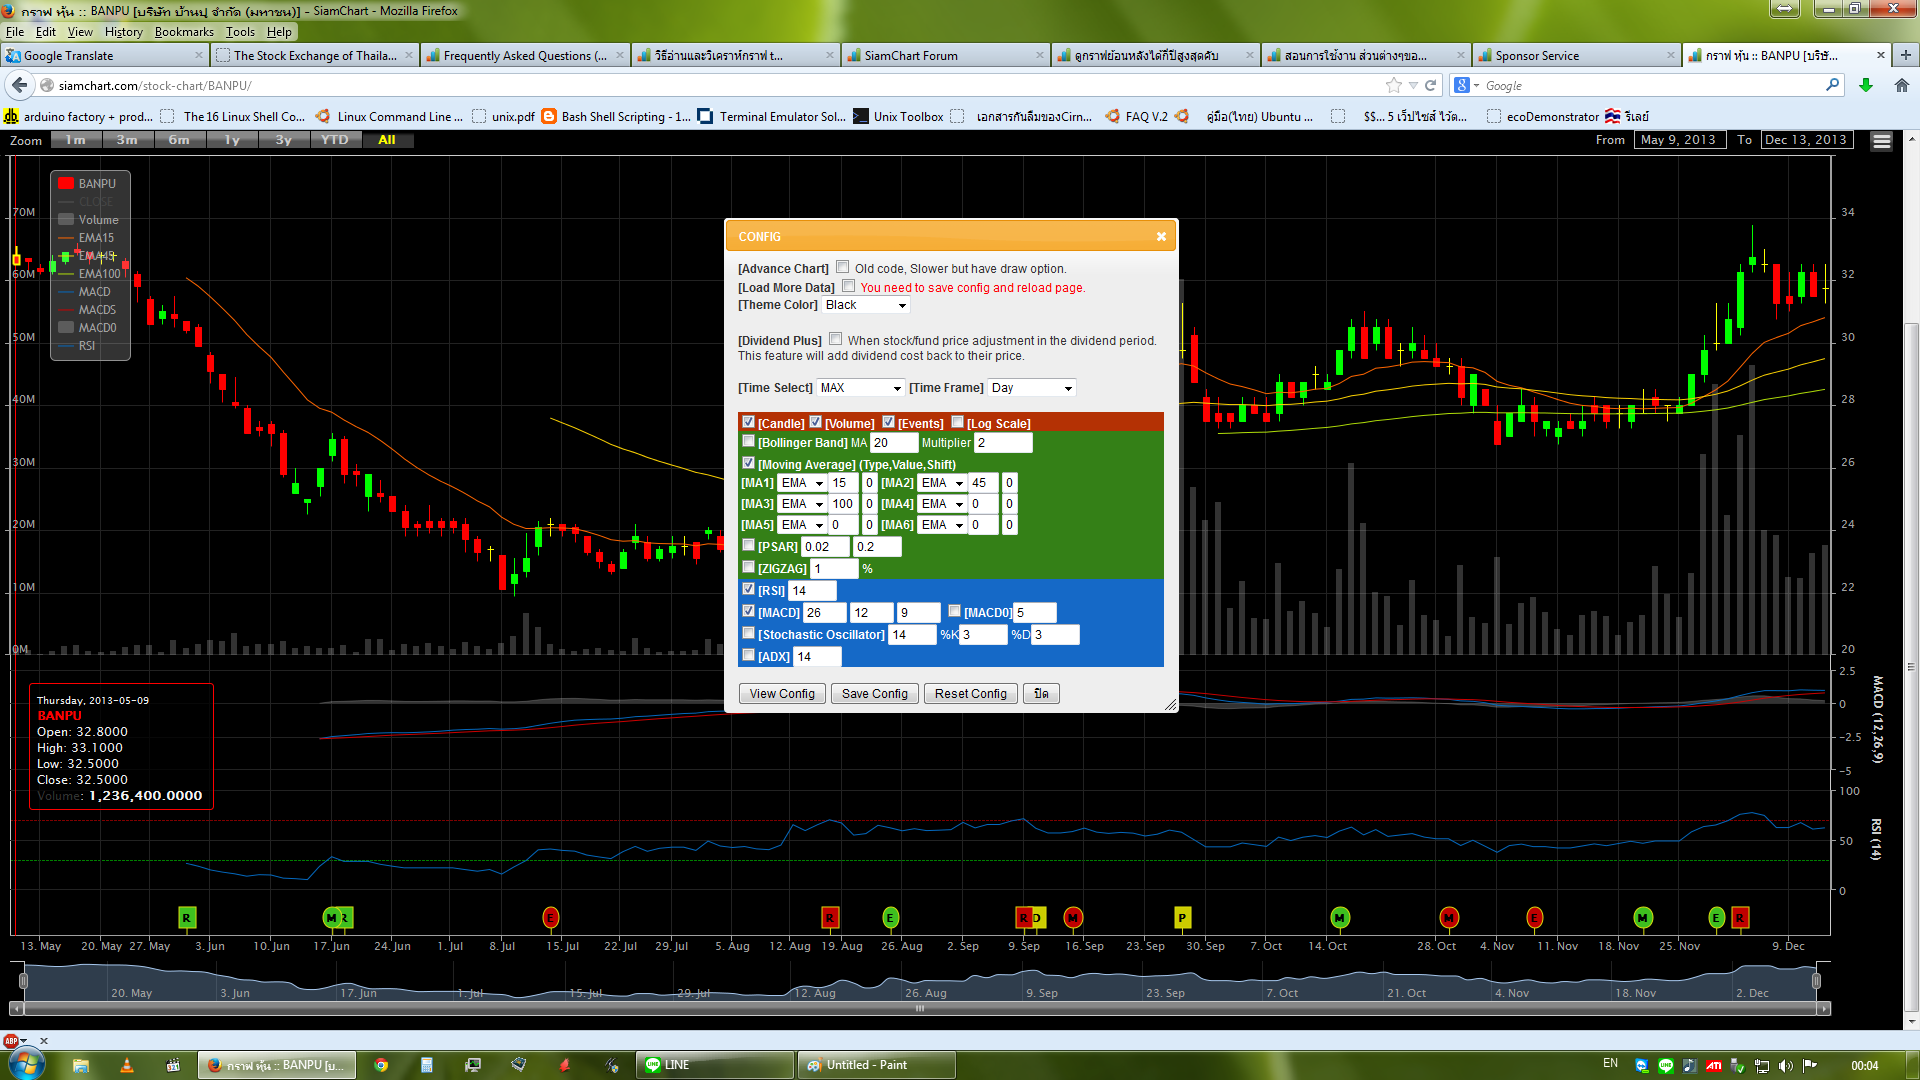
Task: Open Windows Start button
Action: pyautogui.click(x=25, y=1064)
